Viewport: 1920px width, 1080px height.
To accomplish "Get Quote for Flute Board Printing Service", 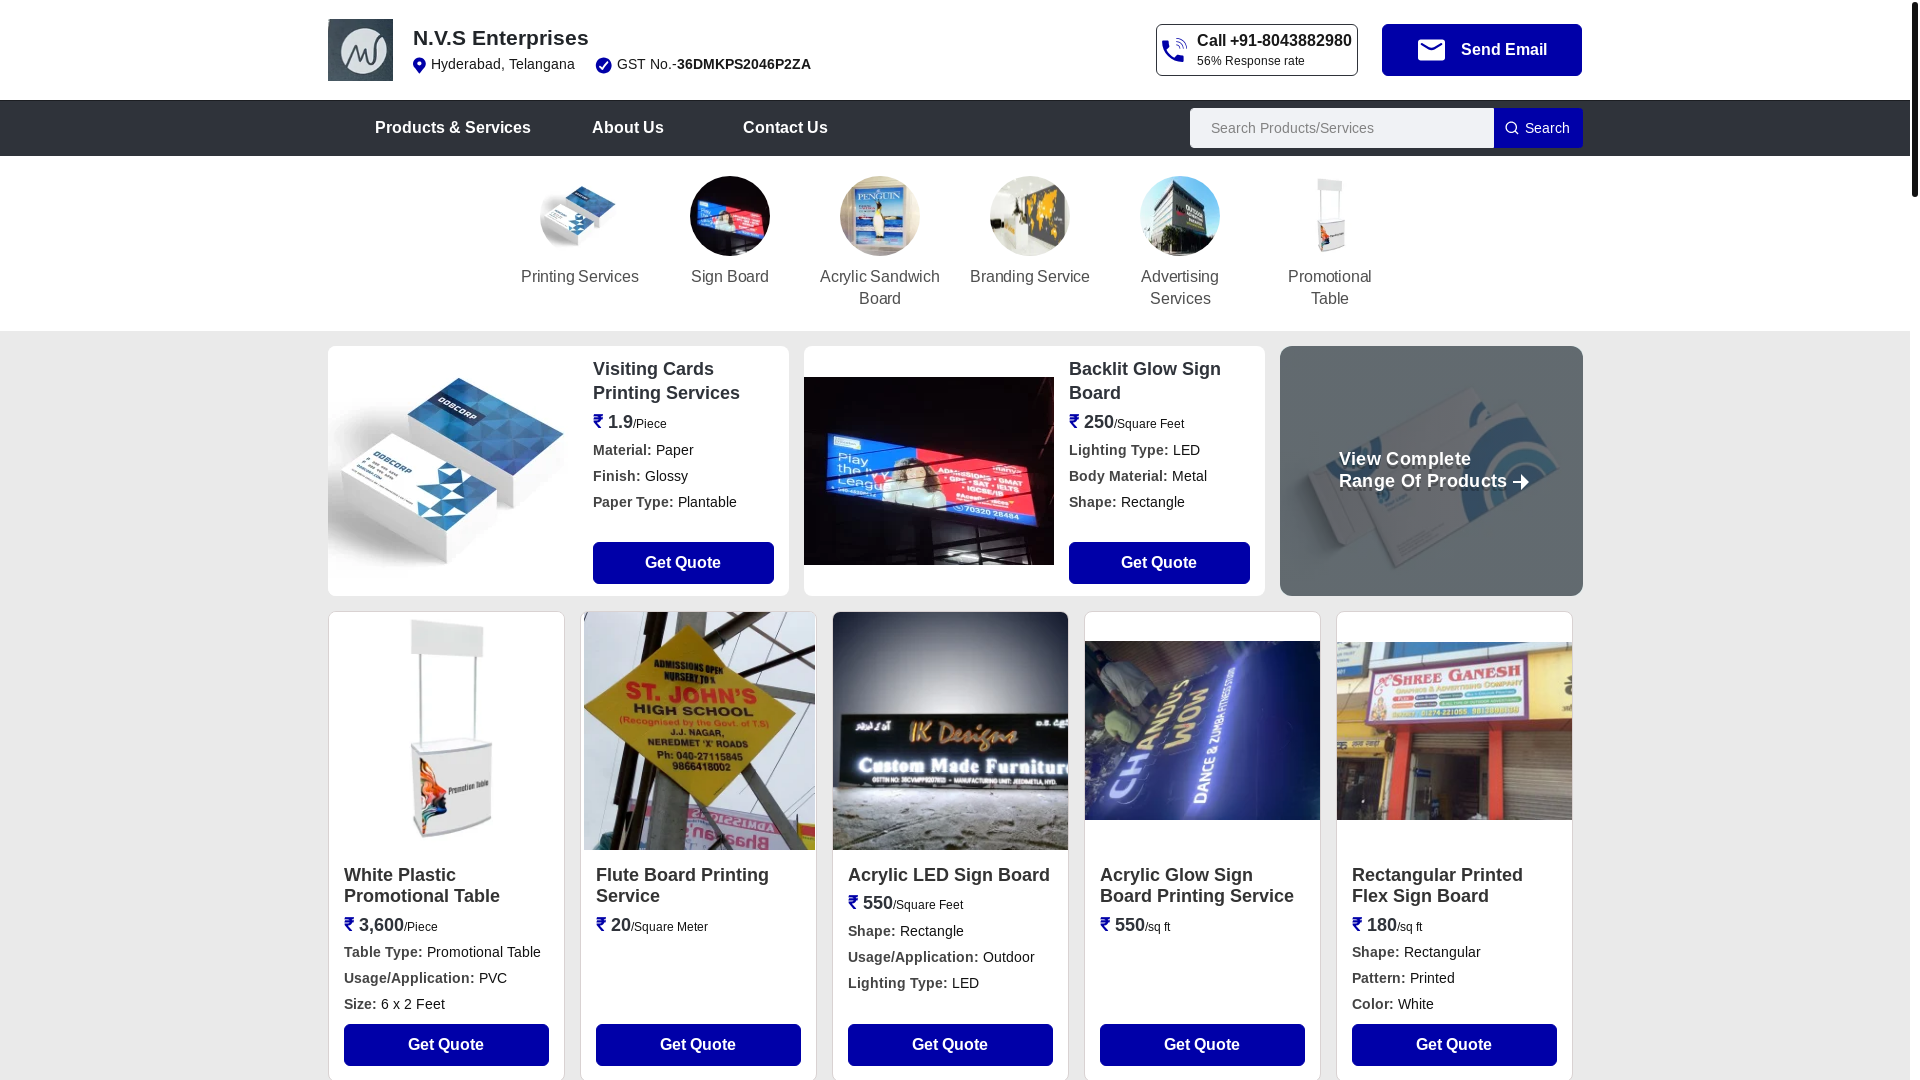I will (698, 1045).
